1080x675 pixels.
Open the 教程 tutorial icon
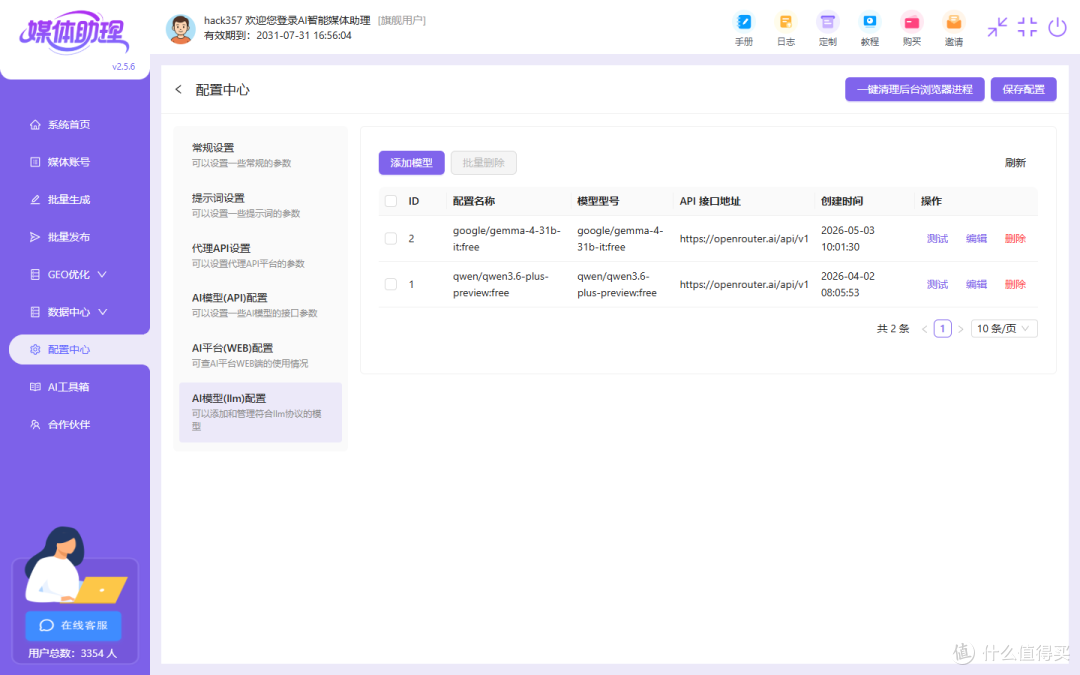point(870,30)
